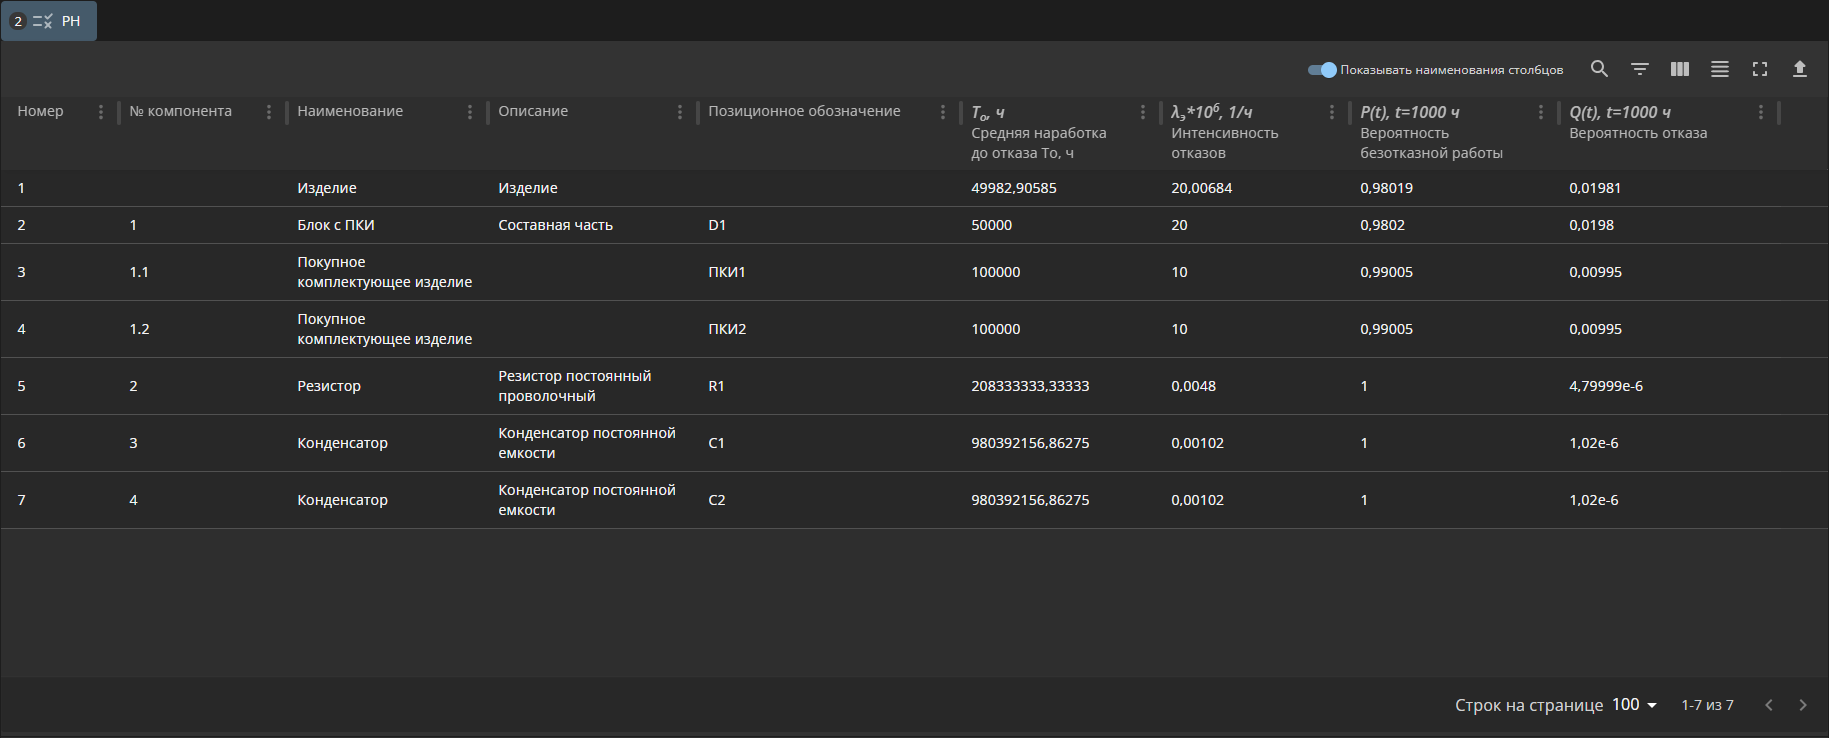Open column menu for λэ*10⁶, 1/ч

pyautogui.click(x=1332, y=112)
